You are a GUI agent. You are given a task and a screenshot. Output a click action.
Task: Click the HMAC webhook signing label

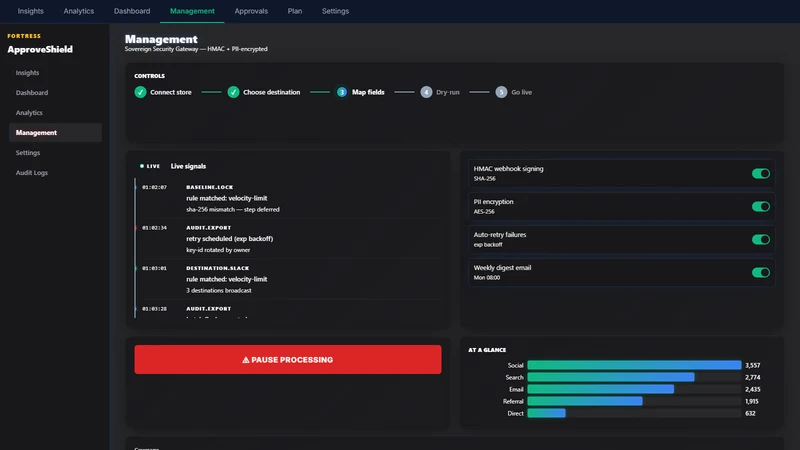[x=508, y=169]
